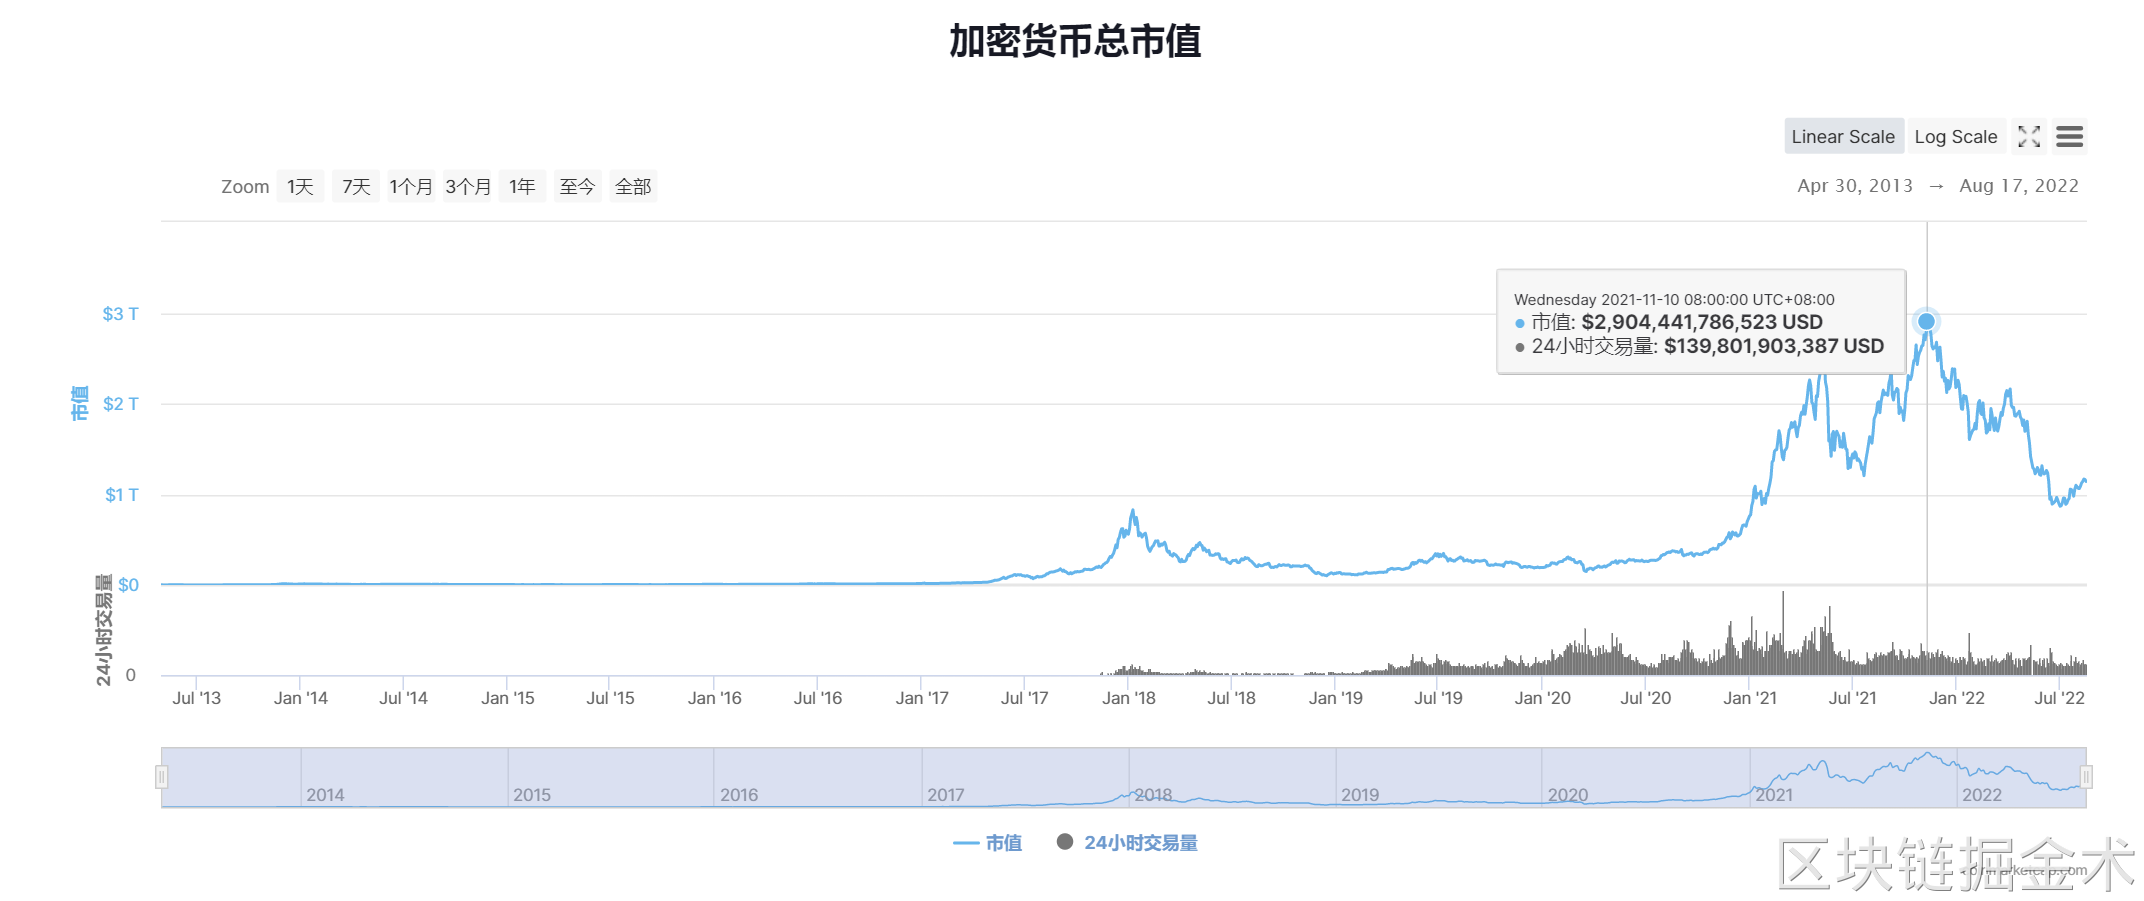
Task: Set zoom range to 7天
Action: tap(356, 187)
